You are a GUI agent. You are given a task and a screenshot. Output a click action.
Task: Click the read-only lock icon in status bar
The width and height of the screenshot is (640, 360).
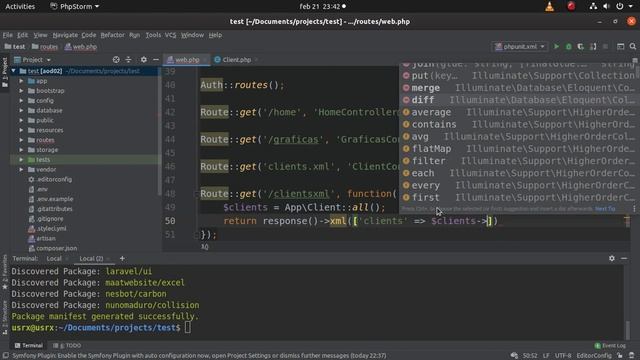pos(620,356)
